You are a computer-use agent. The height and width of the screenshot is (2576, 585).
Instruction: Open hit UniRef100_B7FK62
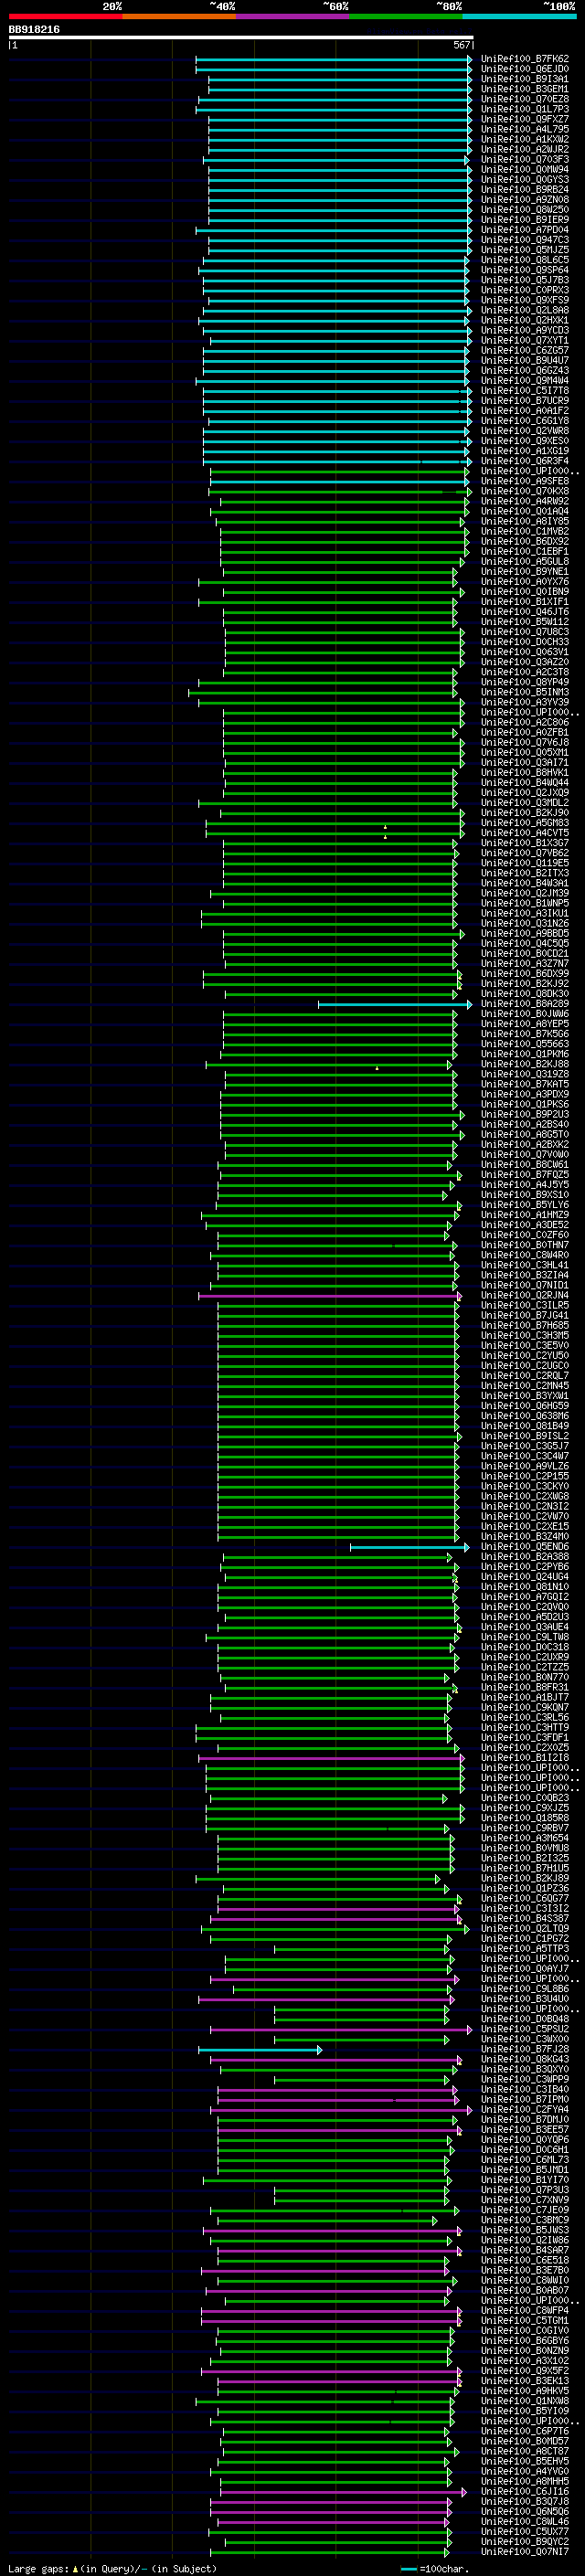[x=524, y=59]
